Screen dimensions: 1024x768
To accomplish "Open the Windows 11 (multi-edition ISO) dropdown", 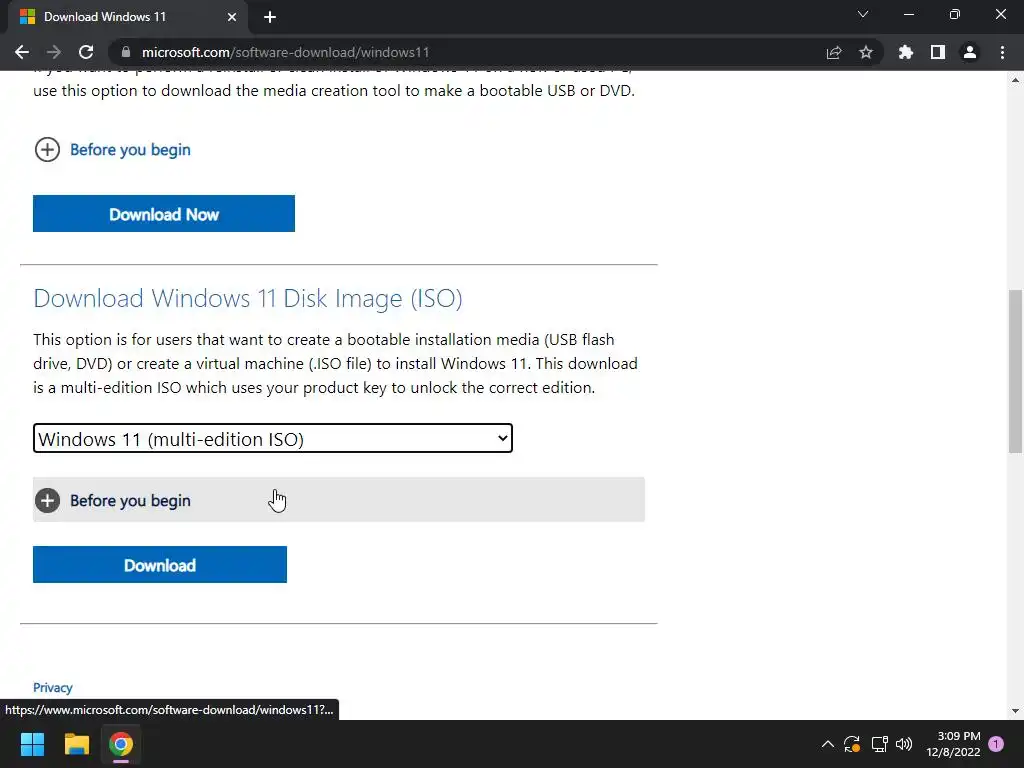I will pos(273,438).
